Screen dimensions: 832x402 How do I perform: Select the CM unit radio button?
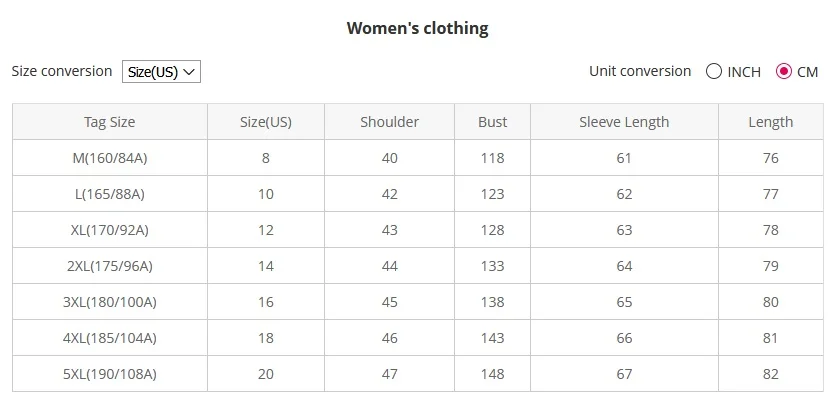point(784,71)
